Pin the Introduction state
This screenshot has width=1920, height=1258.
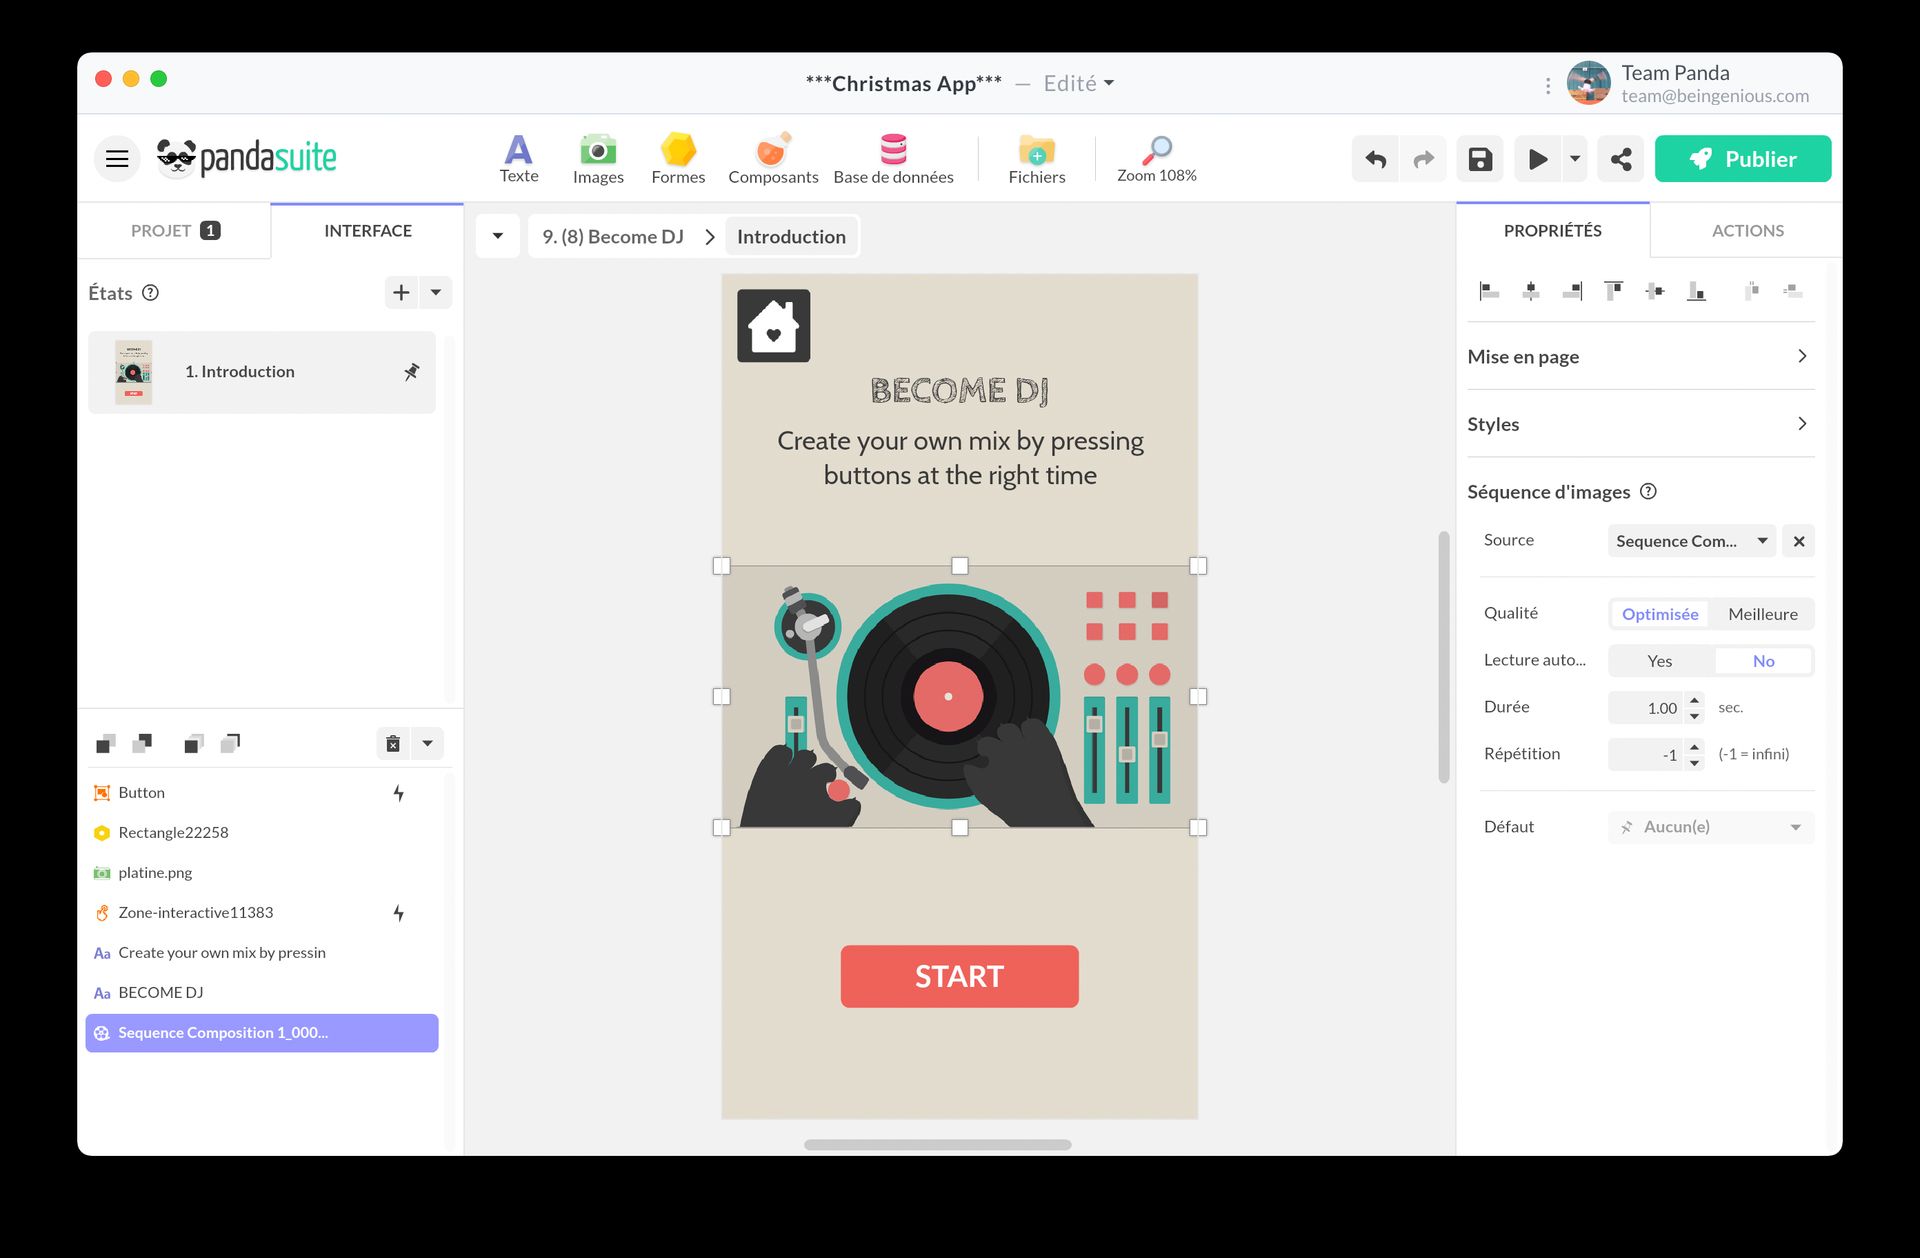pos(411,372)
